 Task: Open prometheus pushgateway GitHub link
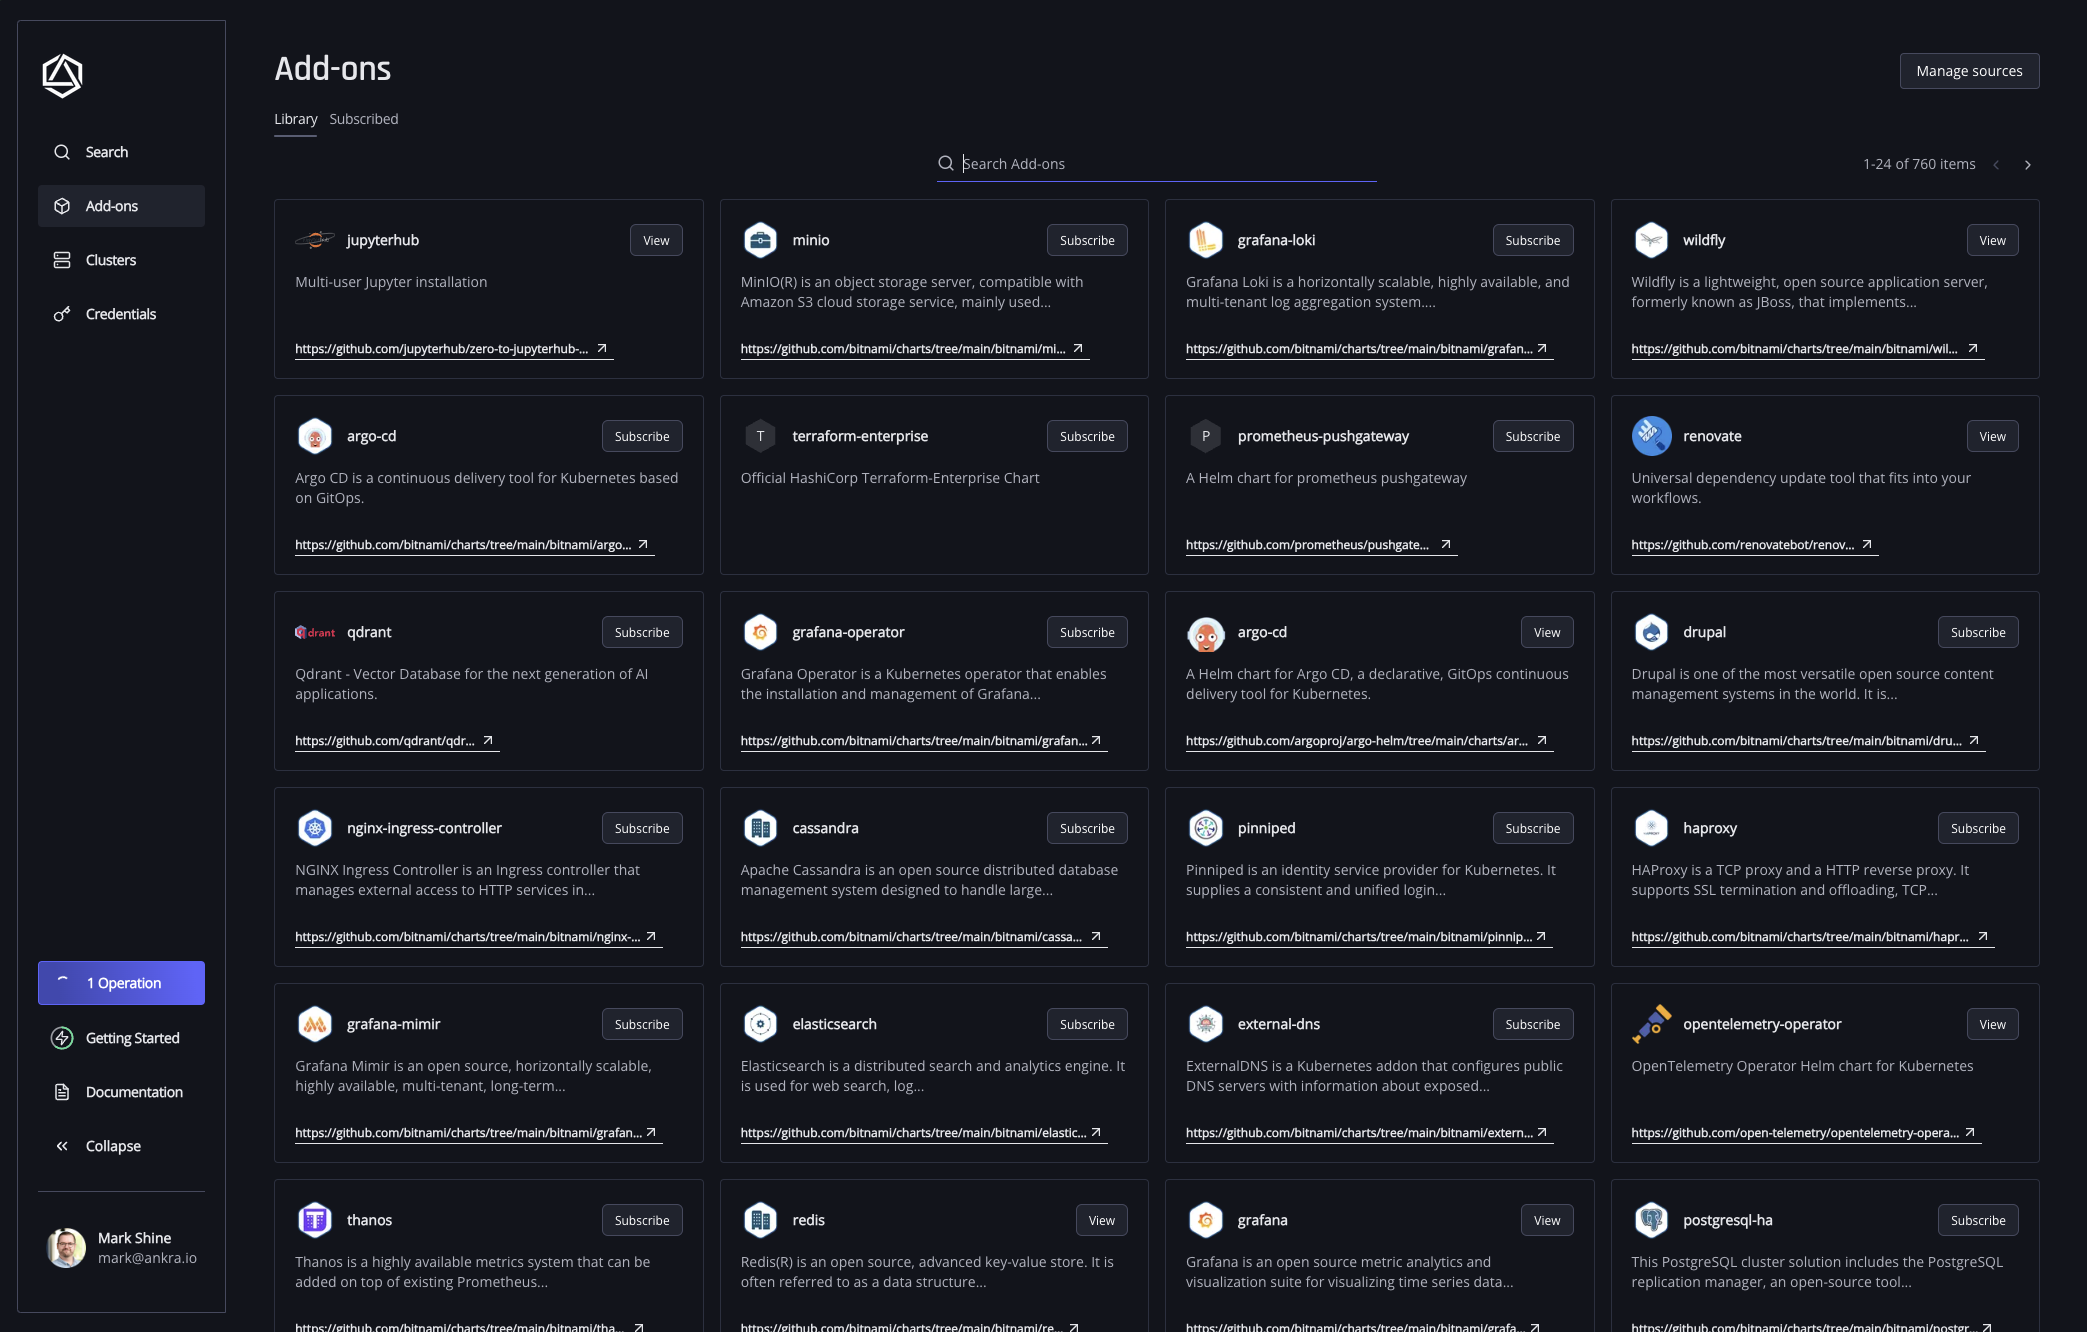click(x=1320, y=545)
